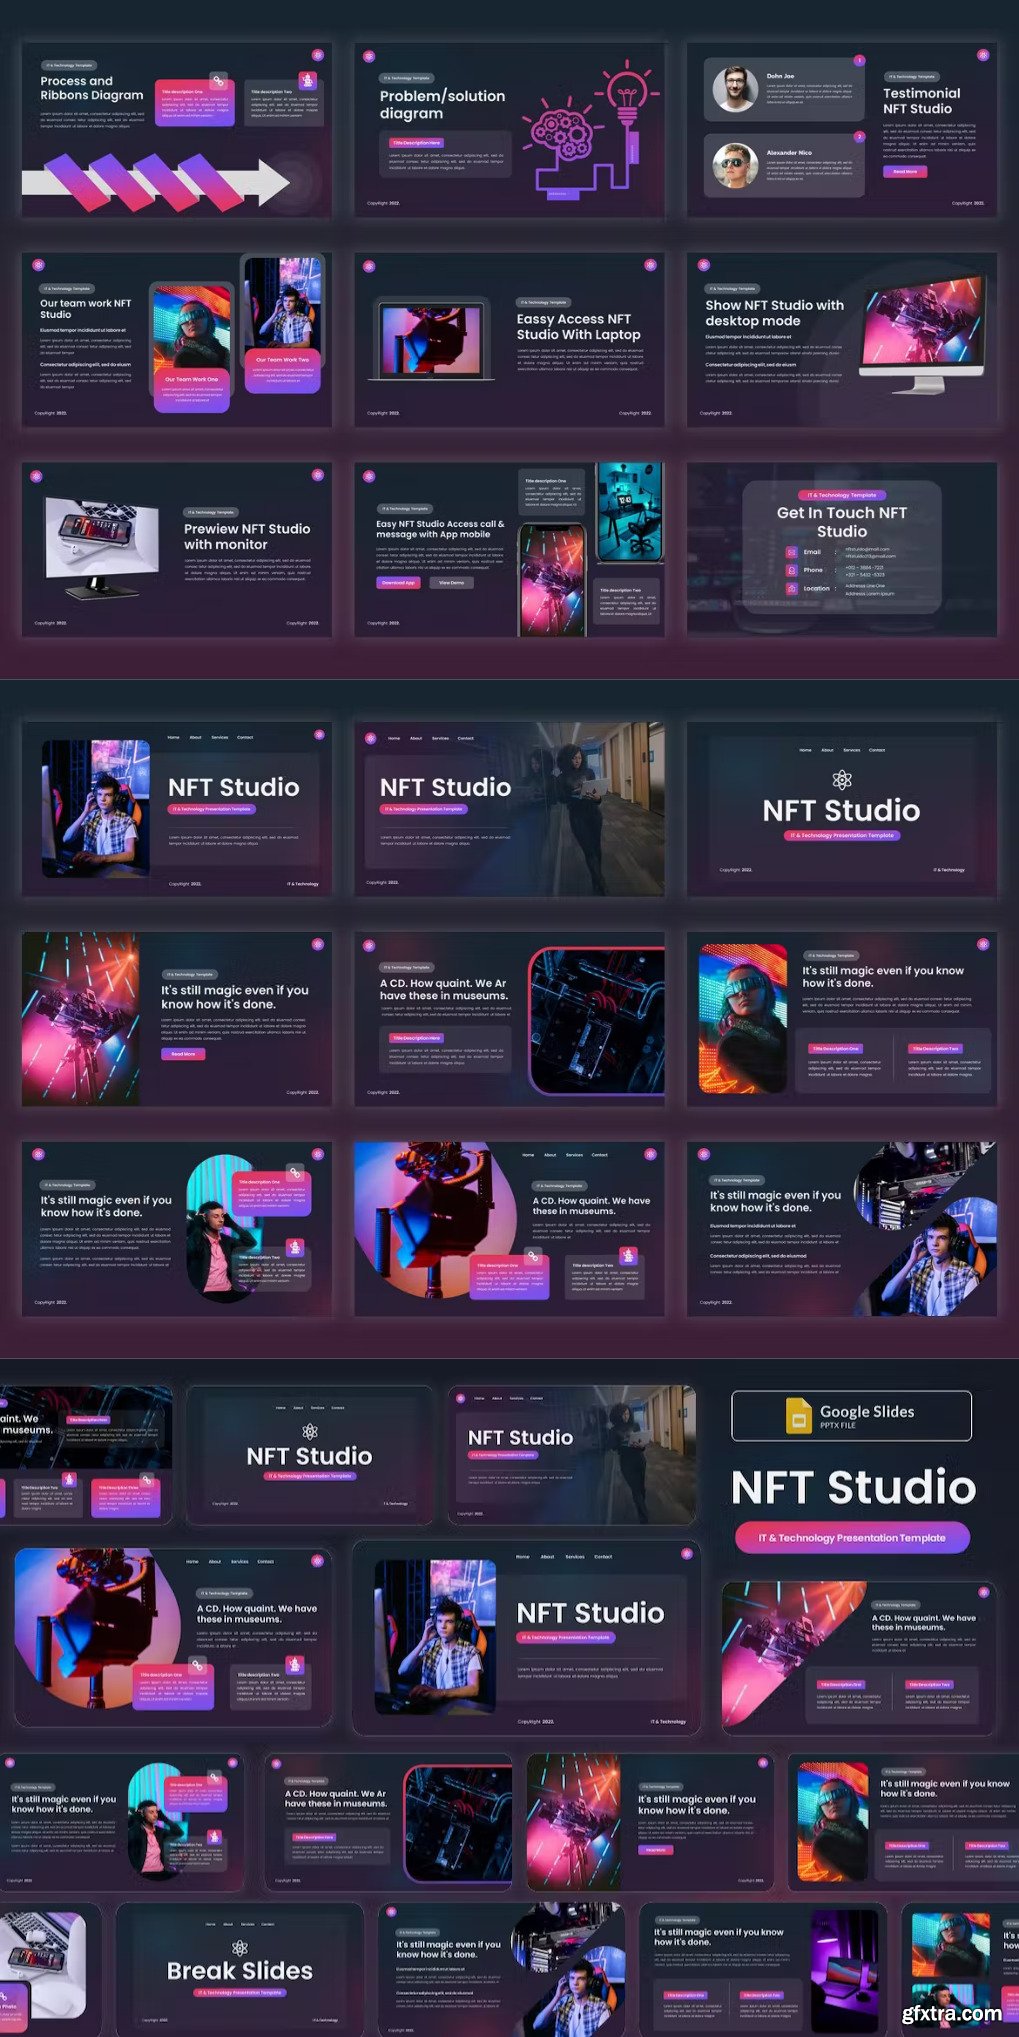This screenshot has width=1019, height=2037.
Task: Click Show NFT Studio with desktop mode heading
Action: [774, 313]
